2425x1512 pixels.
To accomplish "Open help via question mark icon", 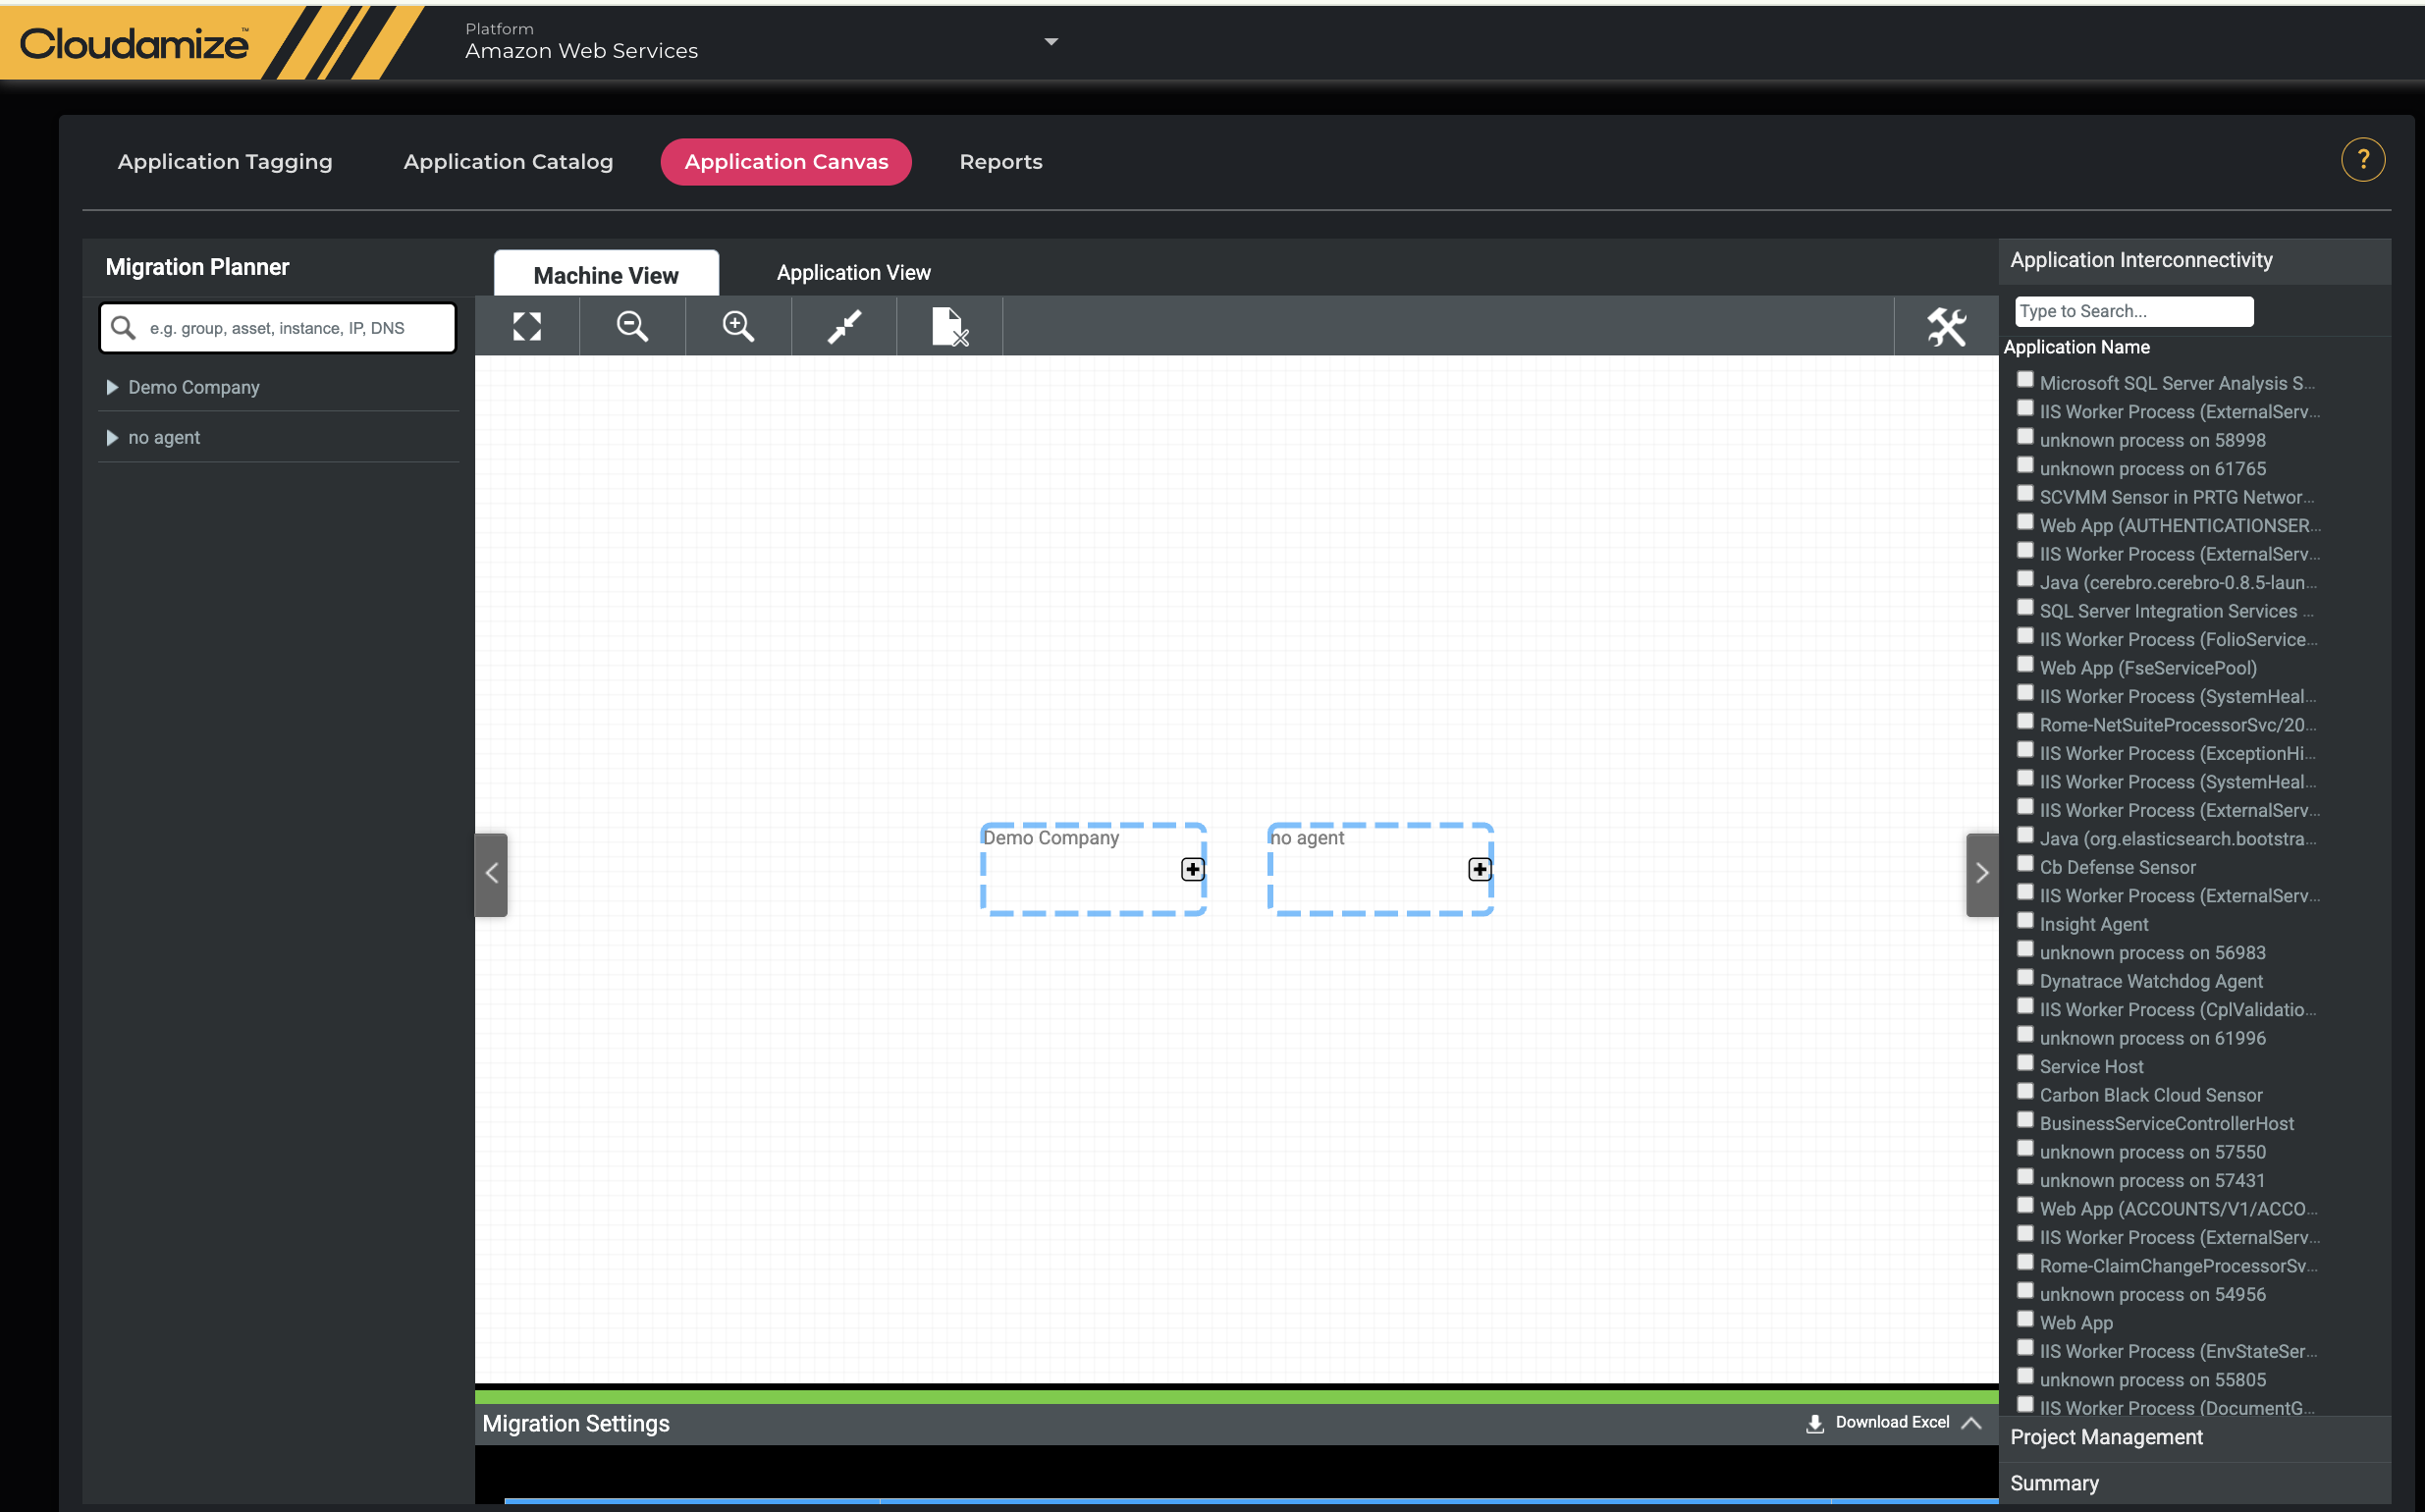I will coord(2362,160).
